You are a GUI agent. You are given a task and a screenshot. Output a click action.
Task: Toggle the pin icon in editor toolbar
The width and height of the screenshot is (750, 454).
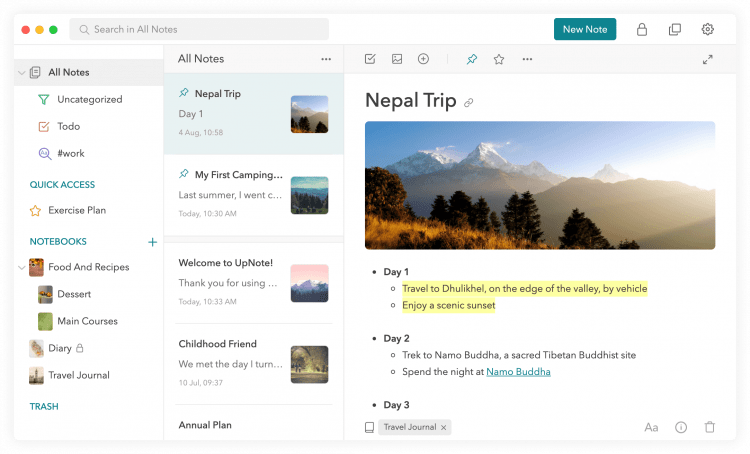pos(472,59)
